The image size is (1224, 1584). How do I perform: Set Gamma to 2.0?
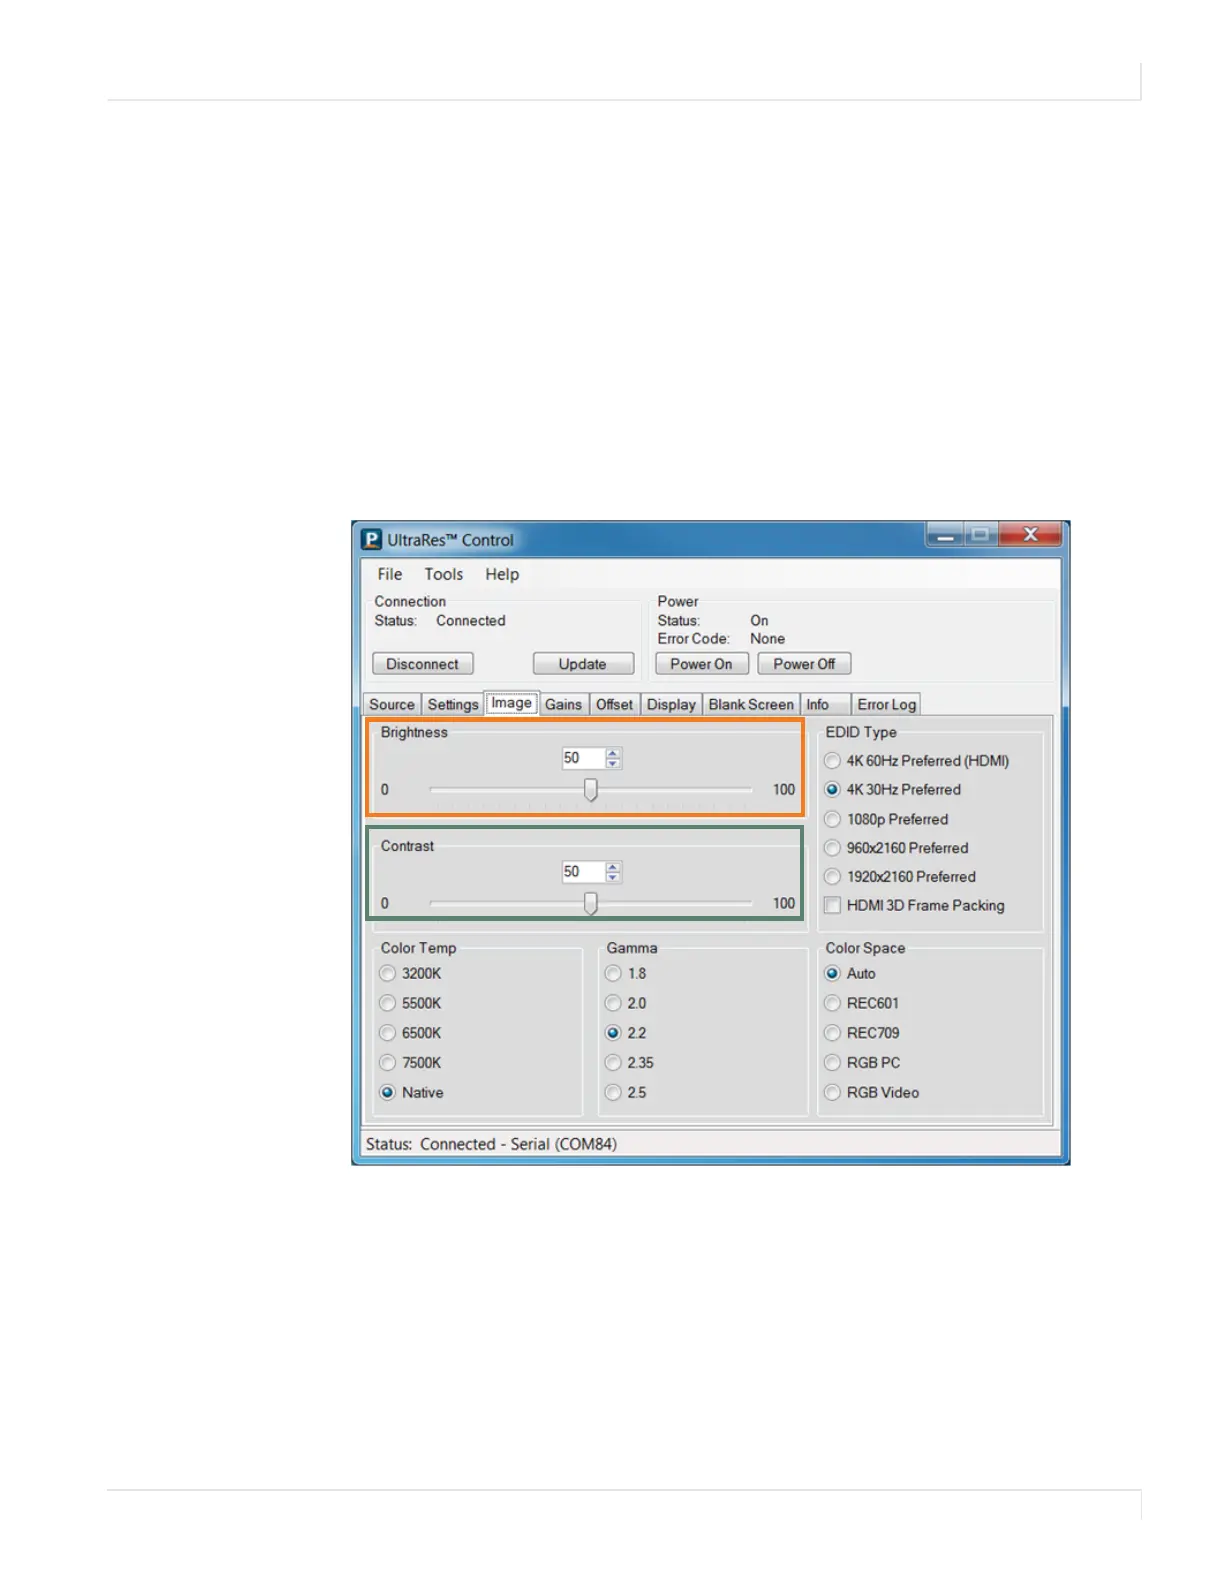point(627,1004)
